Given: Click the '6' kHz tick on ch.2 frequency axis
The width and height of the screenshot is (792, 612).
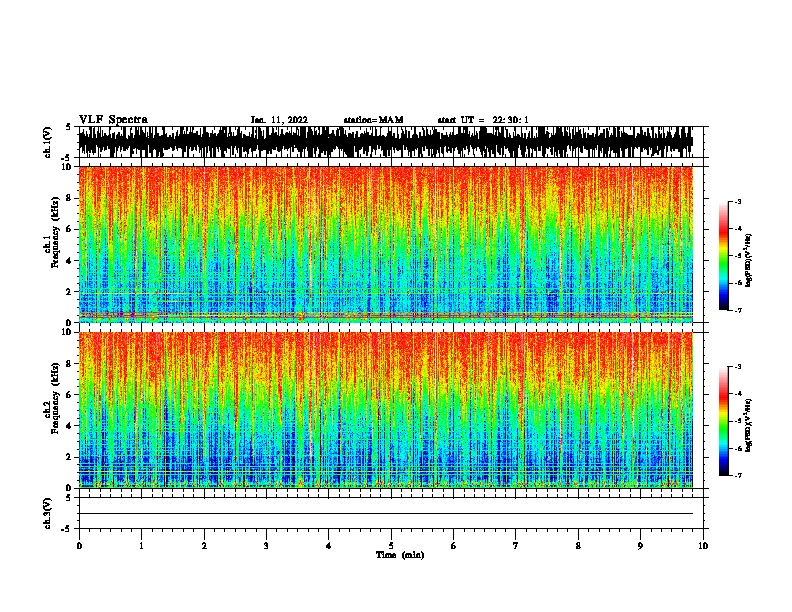Looking at the screenshot, I should [x=70, y=394].
